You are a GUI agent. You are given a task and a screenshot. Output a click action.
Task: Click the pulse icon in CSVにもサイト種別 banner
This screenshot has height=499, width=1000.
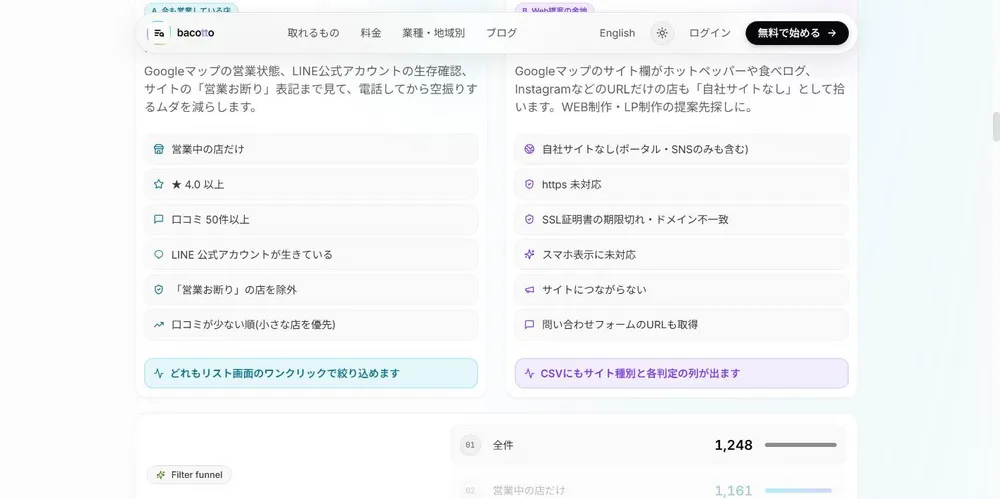(529, 373)
